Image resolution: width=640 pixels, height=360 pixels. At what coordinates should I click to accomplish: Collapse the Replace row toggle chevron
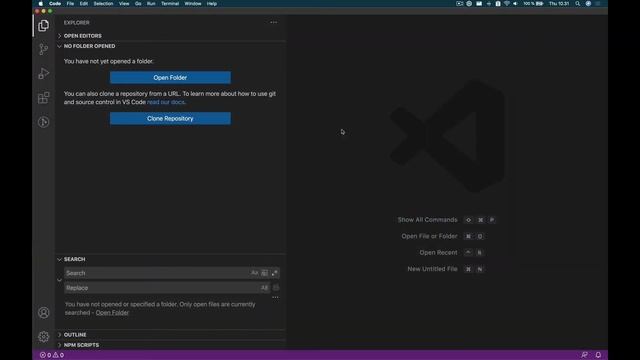point(60,280)
